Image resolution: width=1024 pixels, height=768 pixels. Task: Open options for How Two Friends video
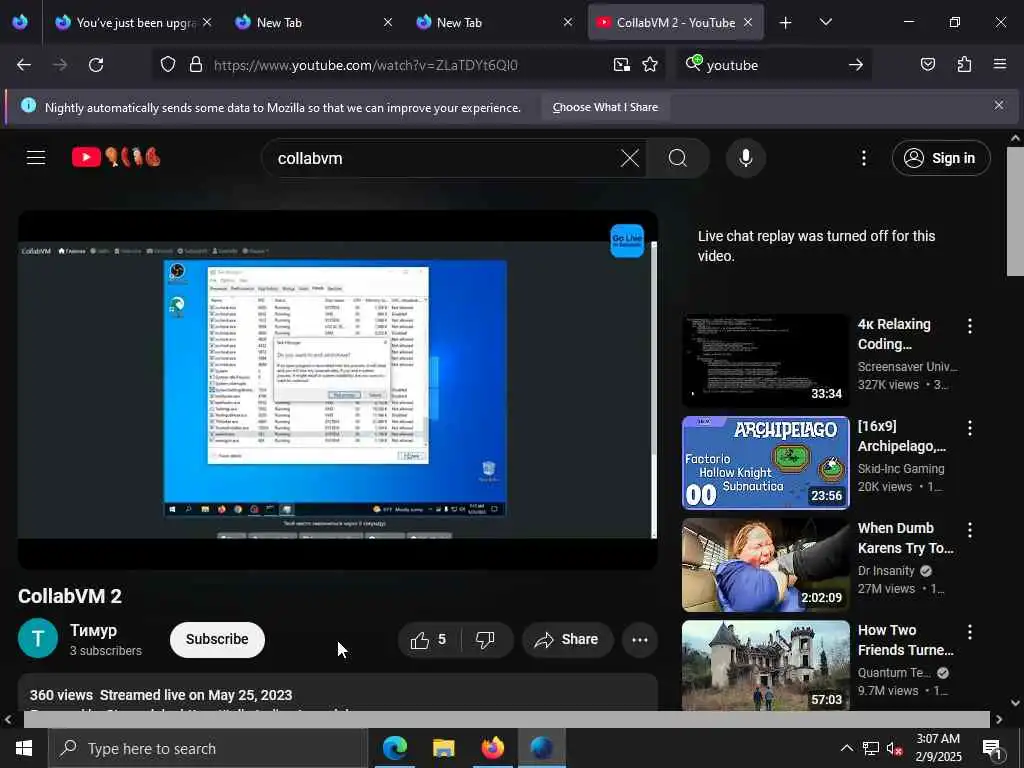969,632
